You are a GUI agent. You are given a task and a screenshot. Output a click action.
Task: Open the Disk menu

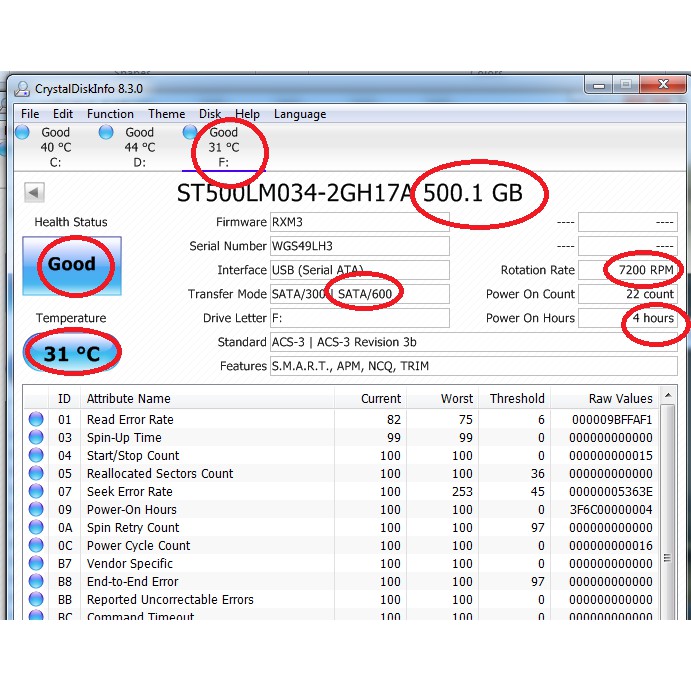click(210, 114)
